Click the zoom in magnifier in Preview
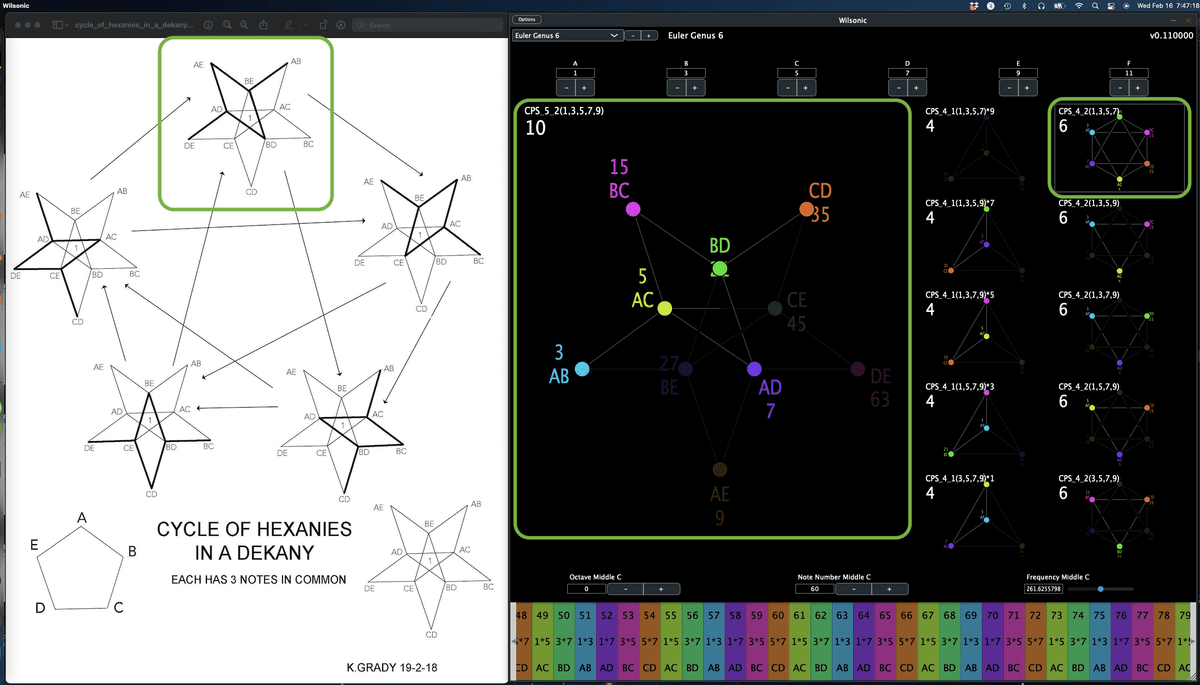 (245, 24)
